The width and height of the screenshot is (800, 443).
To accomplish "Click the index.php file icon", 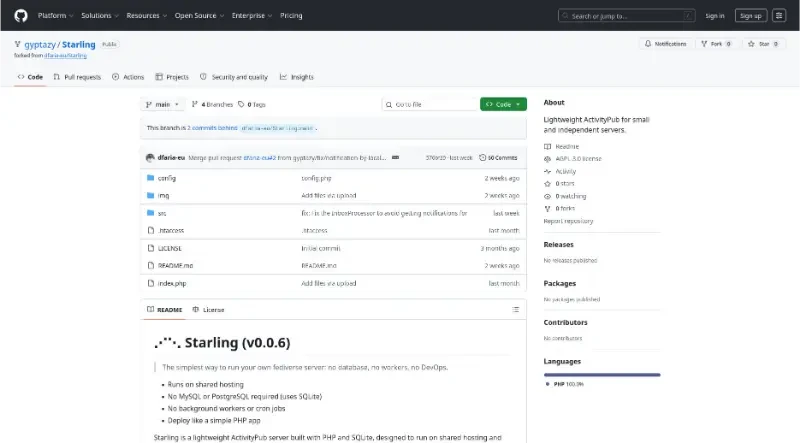I will click(151, 283).
